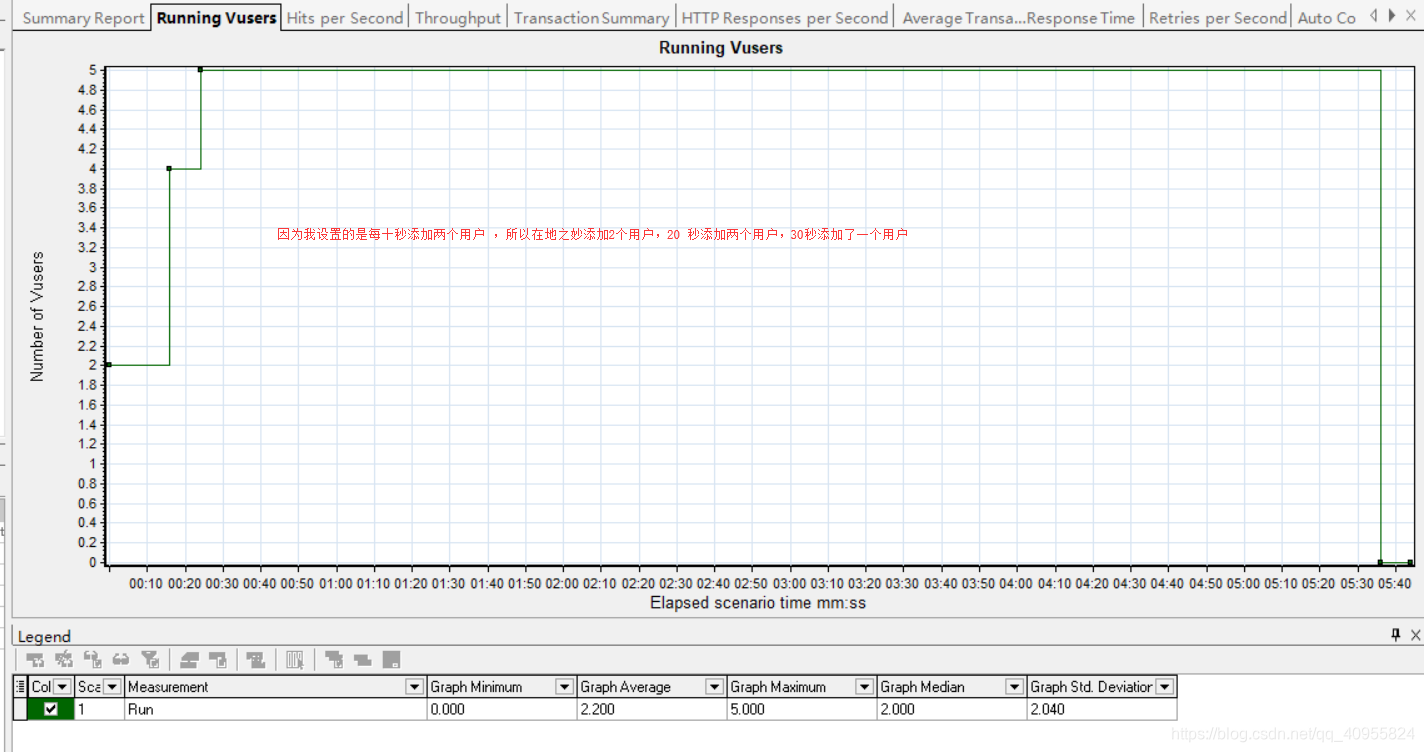
Task: Open the Graph Minimum column dropdown arrow
Action: pos(564,687)
